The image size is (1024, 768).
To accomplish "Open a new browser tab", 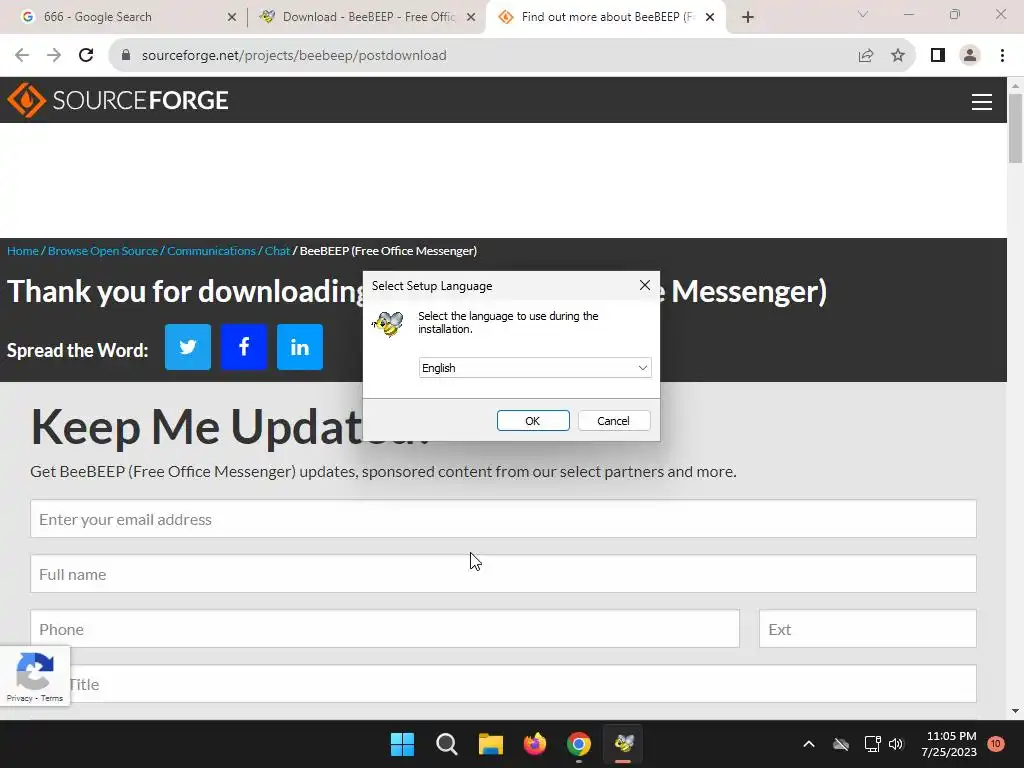I will pos(748,17).
